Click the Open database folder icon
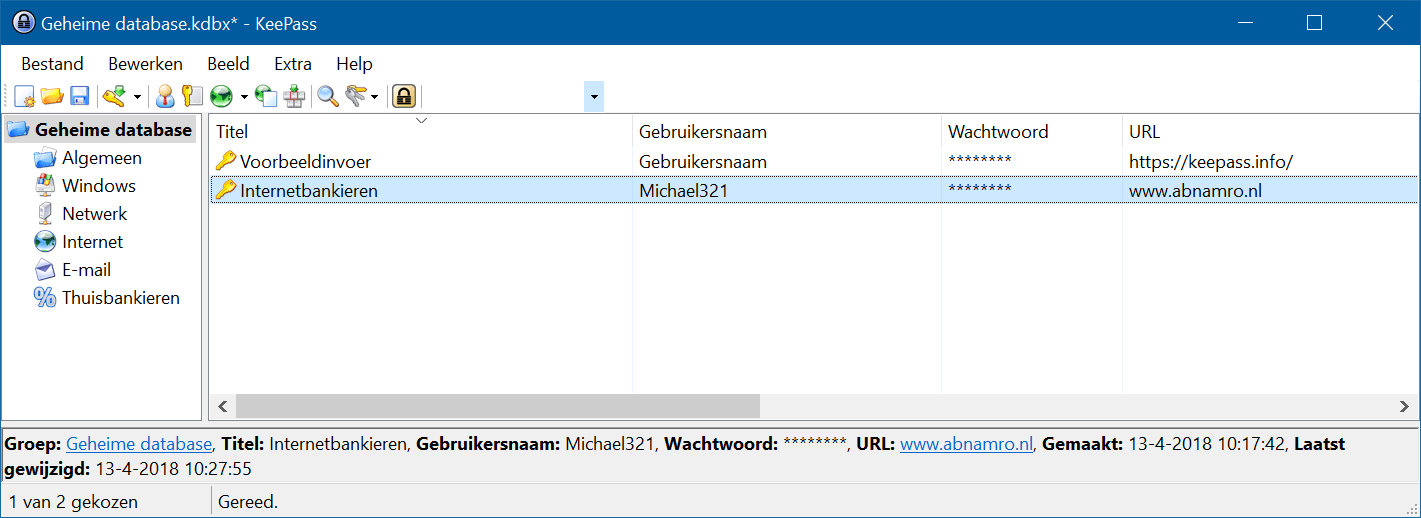Screen dimensions: 1421x518 point(52,96)
